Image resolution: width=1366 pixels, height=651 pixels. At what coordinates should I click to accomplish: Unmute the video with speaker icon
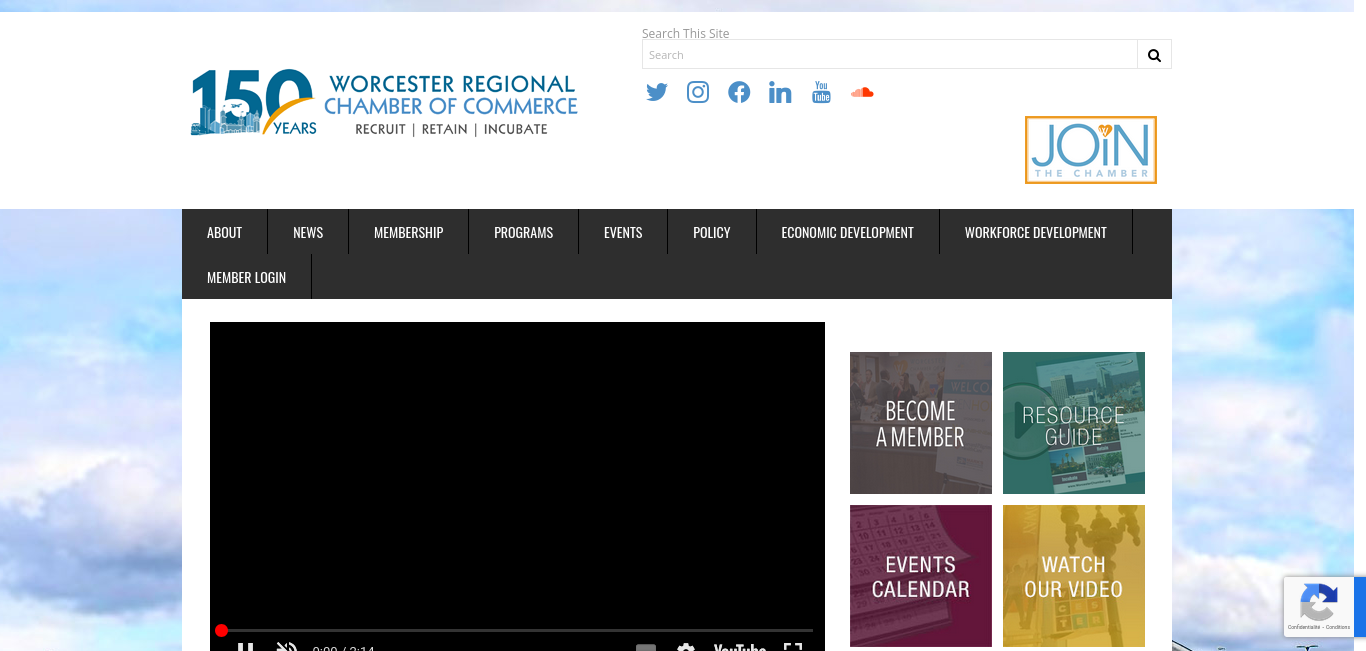(x=287, y=646)
